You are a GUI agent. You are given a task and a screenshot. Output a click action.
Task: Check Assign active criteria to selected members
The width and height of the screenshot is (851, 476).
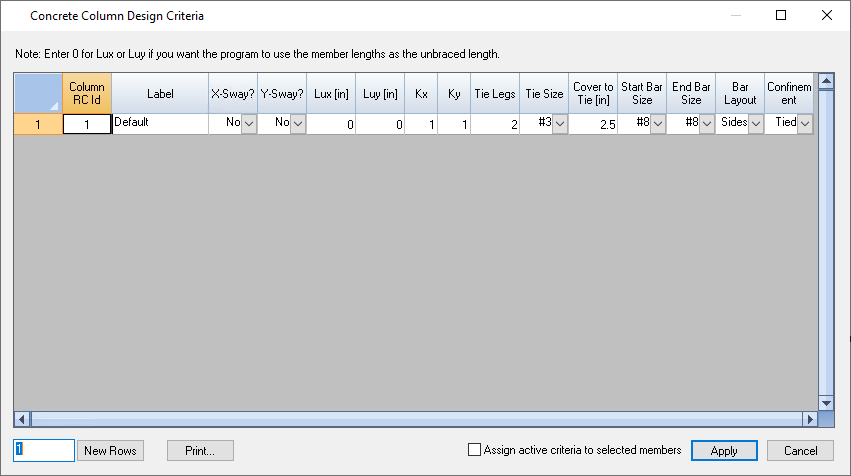tap(474, 450)
